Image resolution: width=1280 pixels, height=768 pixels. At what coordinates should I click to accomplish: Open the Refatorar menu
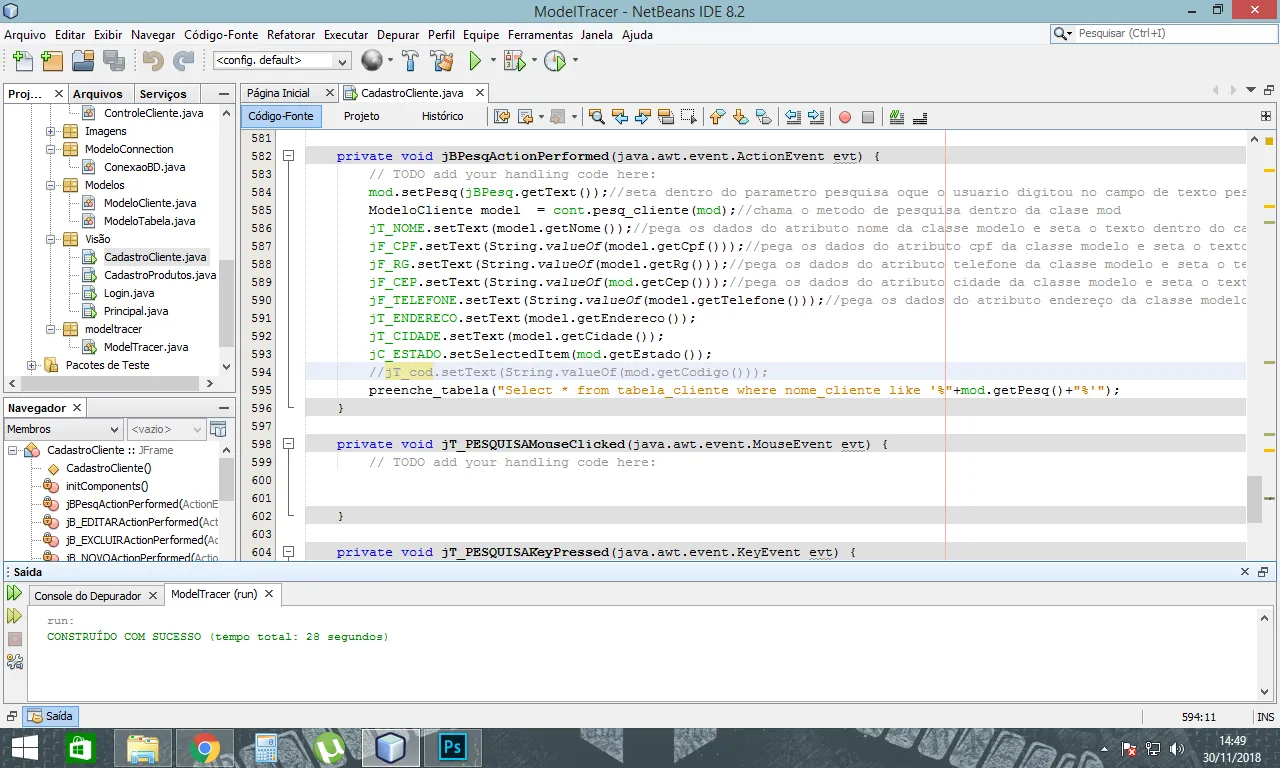[291, 34]
